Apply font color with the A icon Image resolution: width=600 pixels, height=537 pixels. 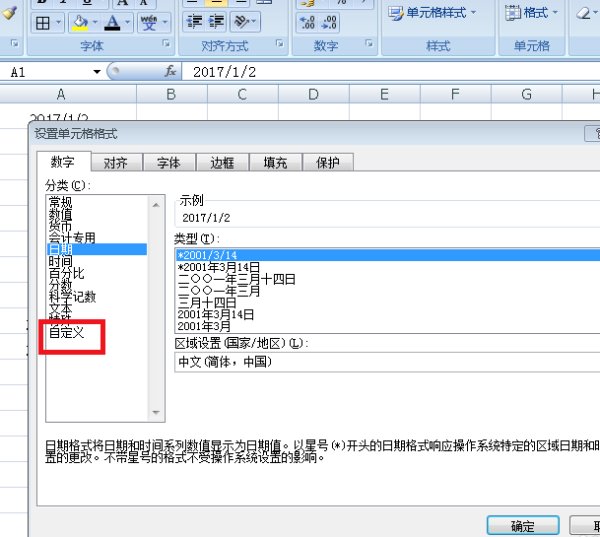[112, 23]
